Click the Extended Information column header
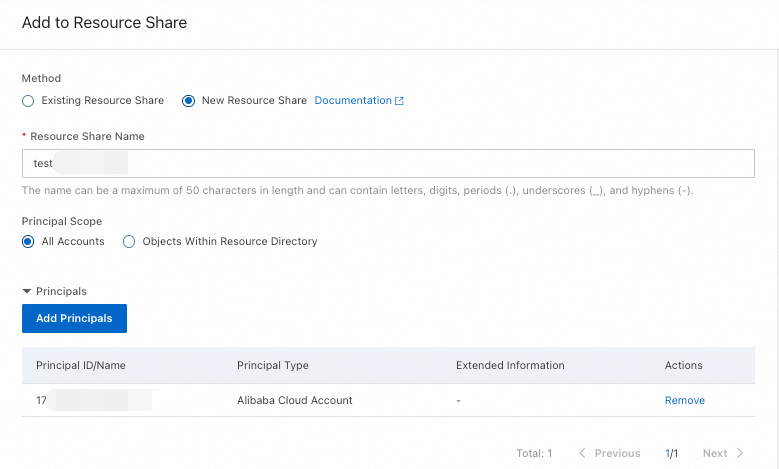This screenshot has height=469, width=779. point(510,366)
